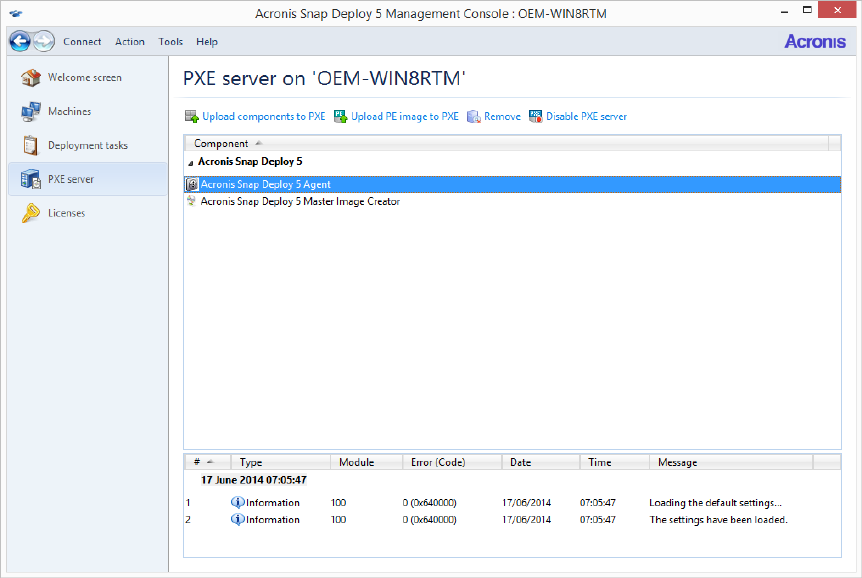Click the Upload components to PXE icon

[192, 117]
